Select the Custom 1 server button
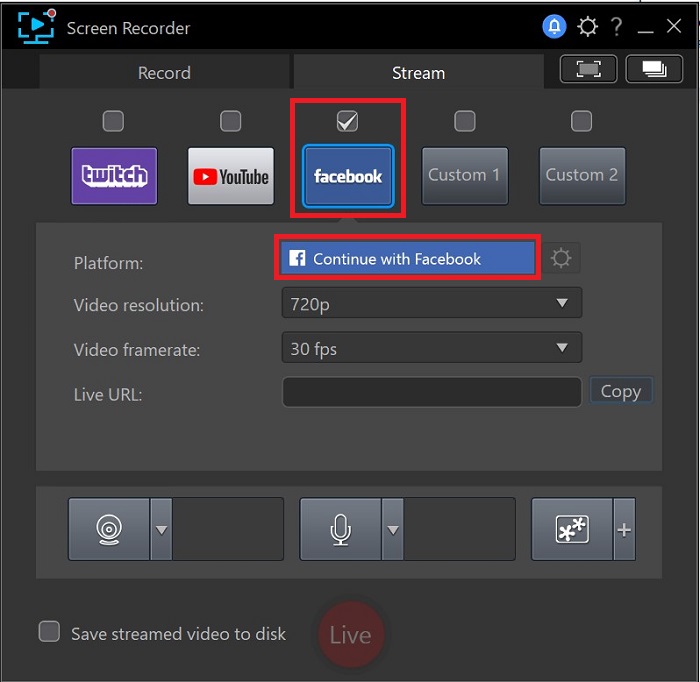 tap(465, 176)
